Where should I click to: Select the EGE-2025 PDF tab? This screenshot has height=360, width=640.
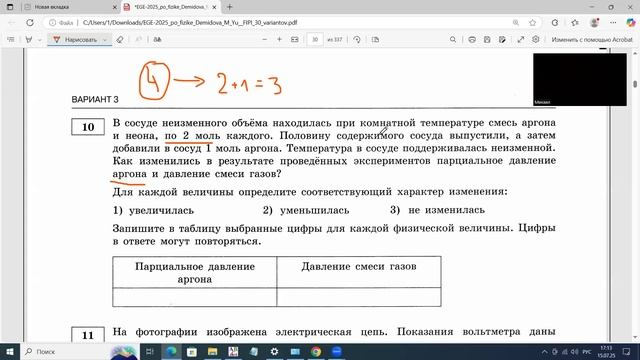click(171, 7)
